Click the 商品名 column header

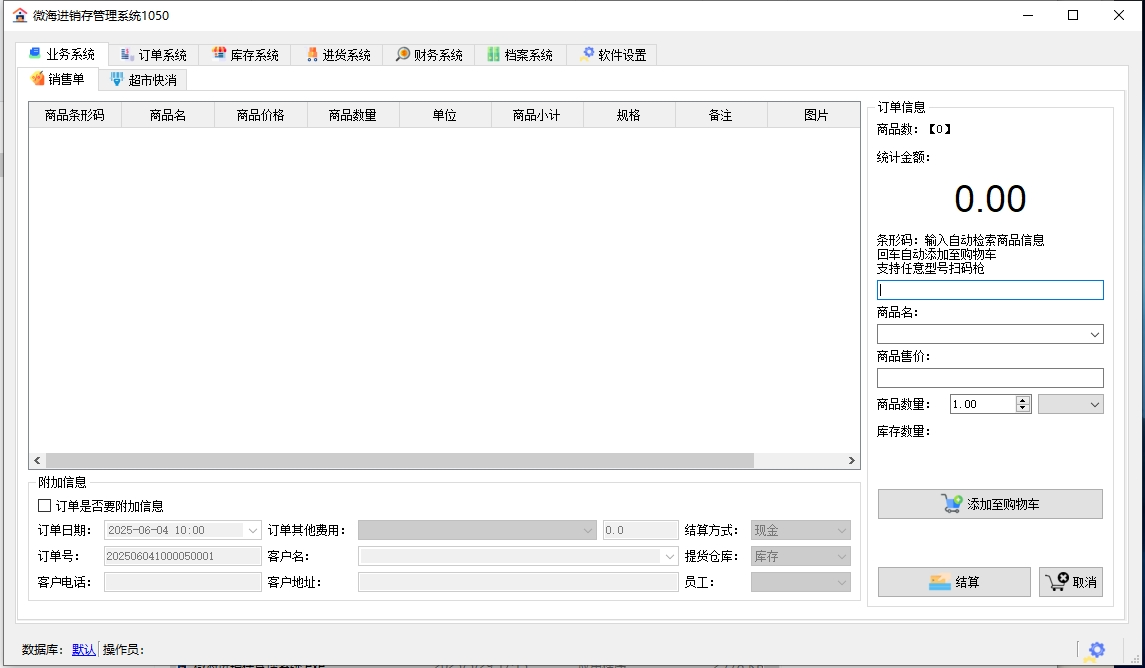tap(168, 115)
